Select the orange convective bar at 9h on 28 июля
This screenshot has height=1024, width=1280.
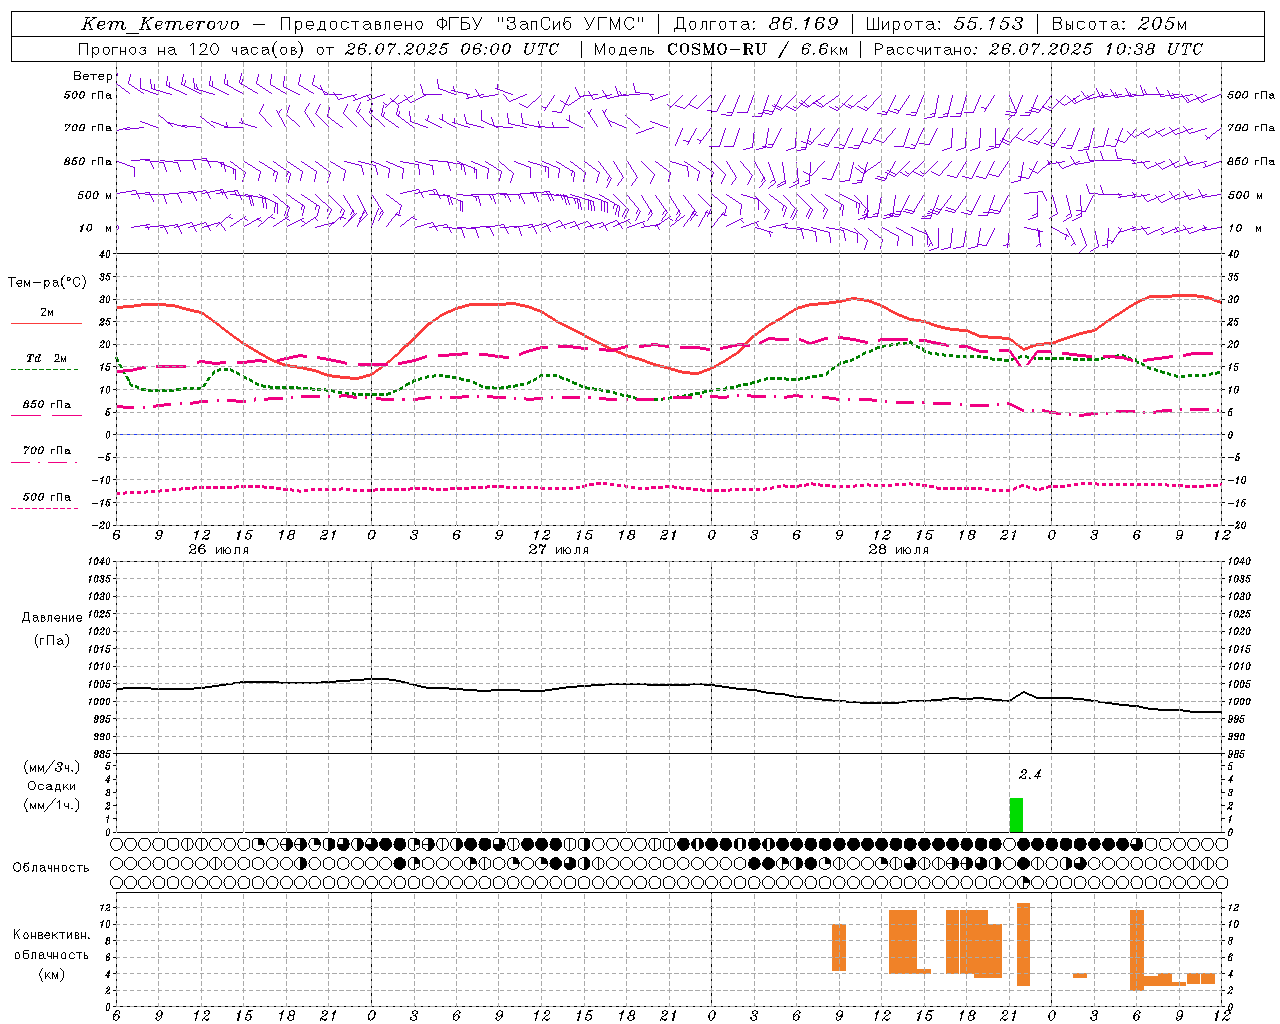tap(839, 947)
